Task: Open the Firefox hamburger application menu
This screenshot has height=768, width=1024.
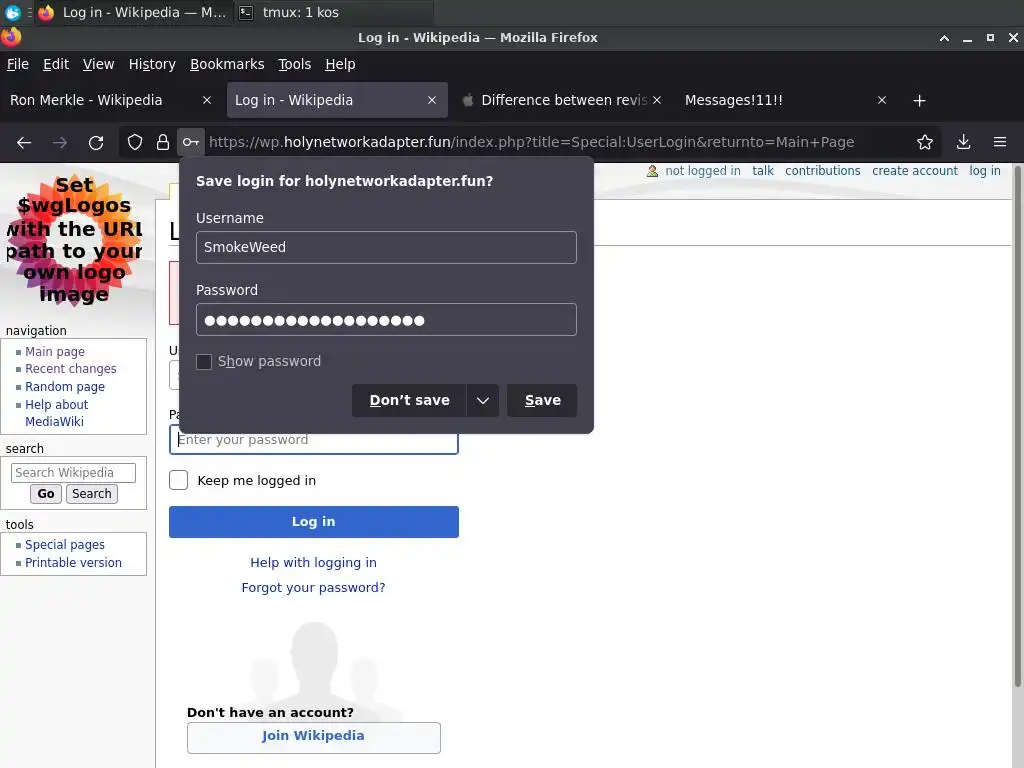Action: [x=1000, y=142]
